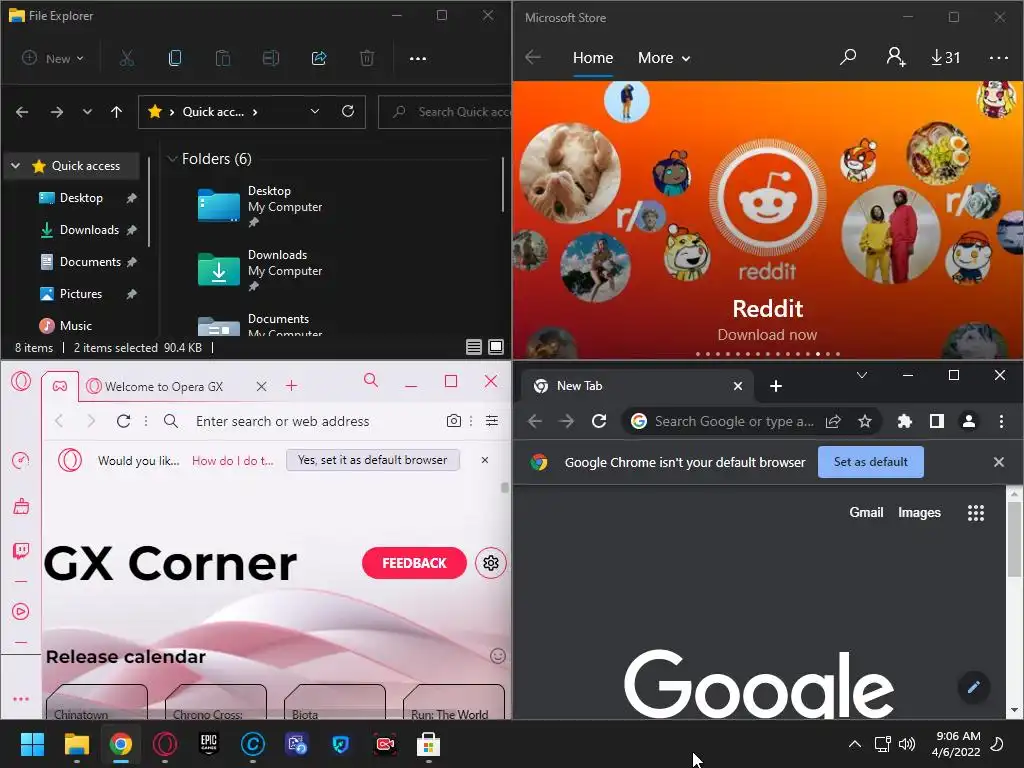
Task: Click the FEEDBACK button in GX Corner
Action: (414, 563)
